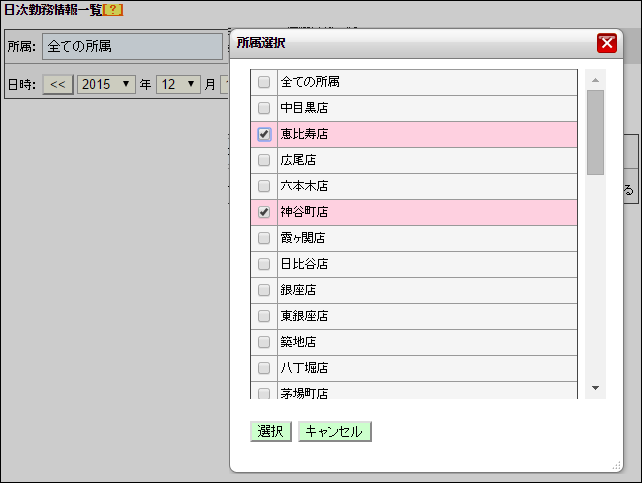Uncheck the 恵比寿店 checkbox
642x483 pixels.
coord(264,134)
